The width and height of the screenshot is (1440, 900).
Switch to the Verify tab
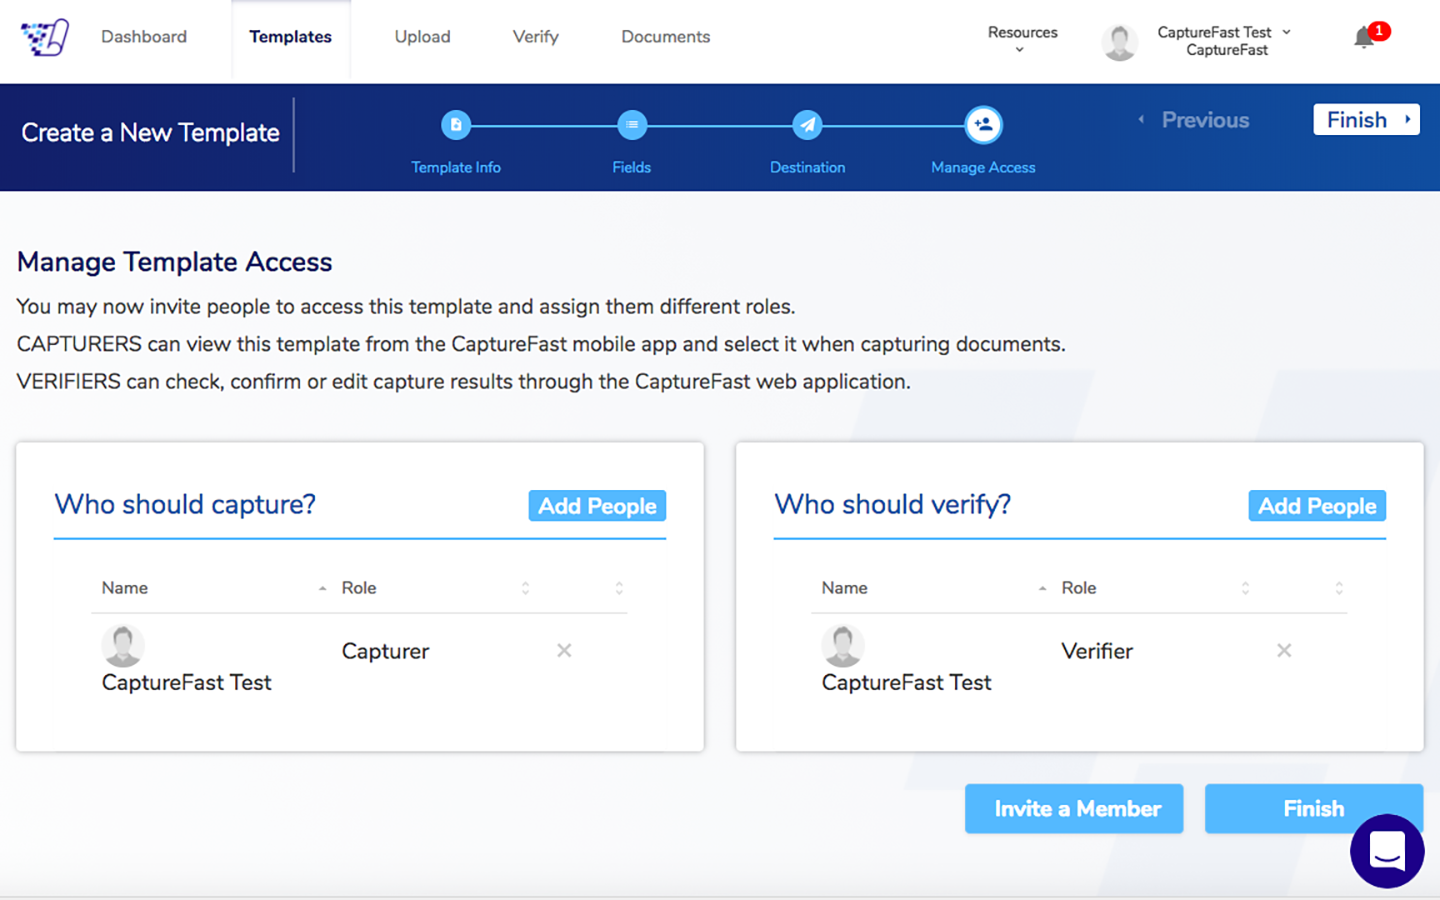[536, 37]
